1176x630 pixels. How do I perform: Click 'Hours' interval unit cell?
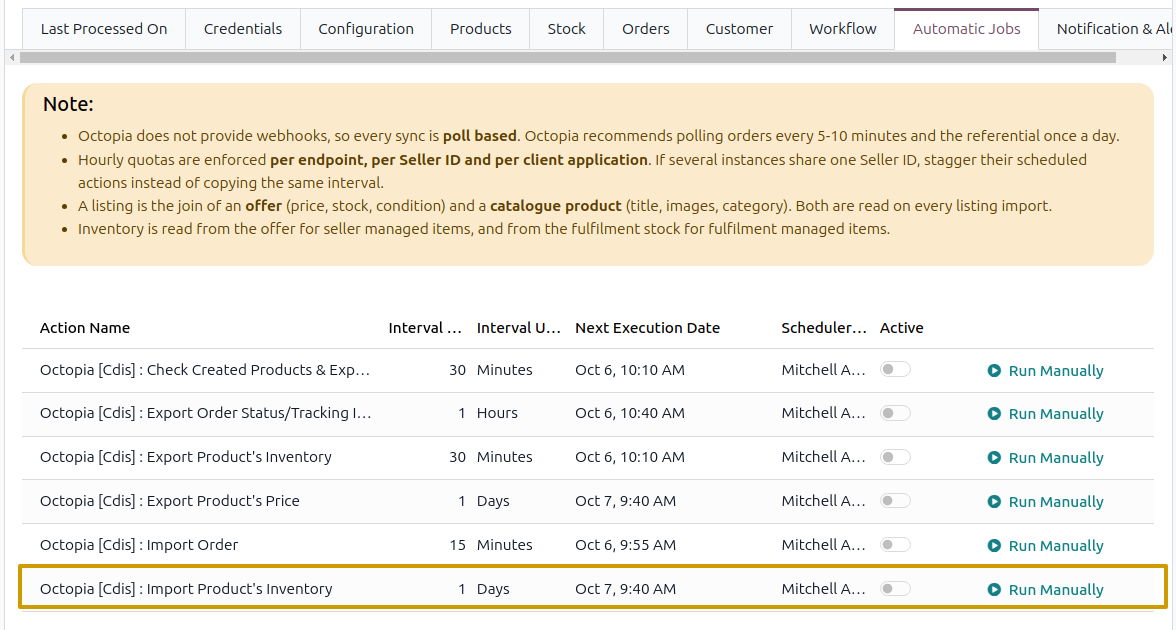tap(497, 413)
